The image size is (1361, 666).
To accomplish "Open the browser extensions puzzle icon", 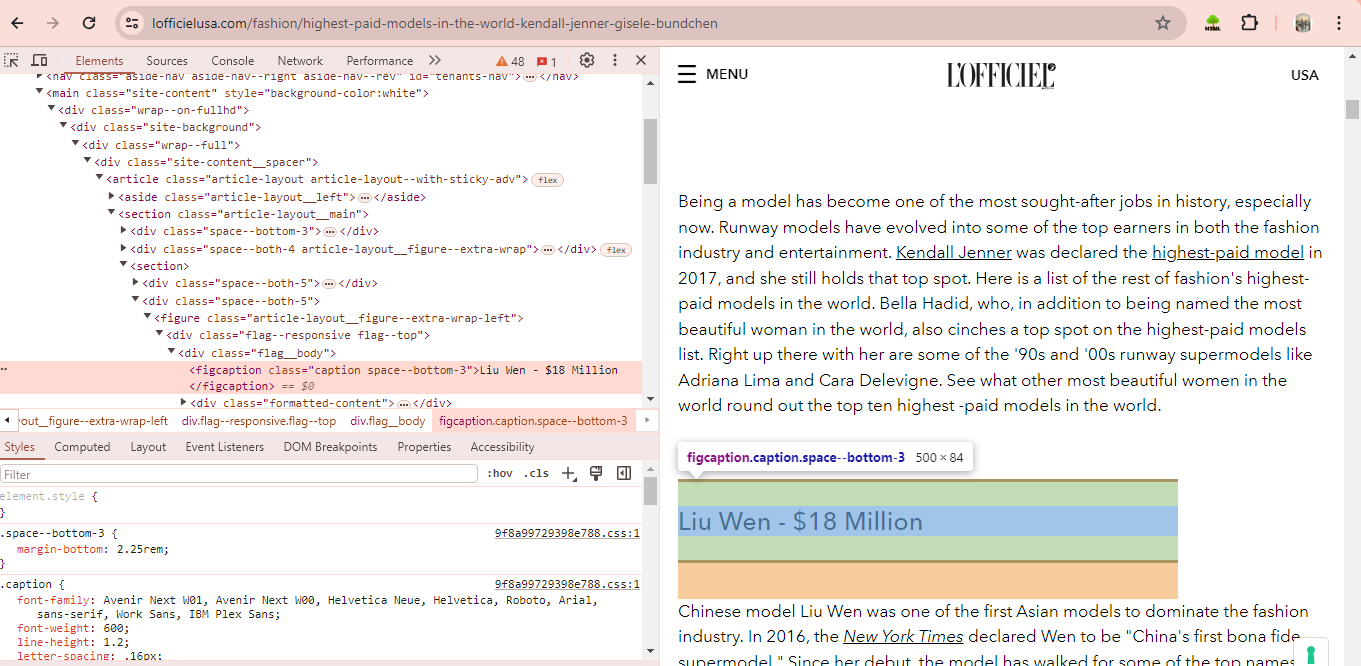I will pos(1249,23).
